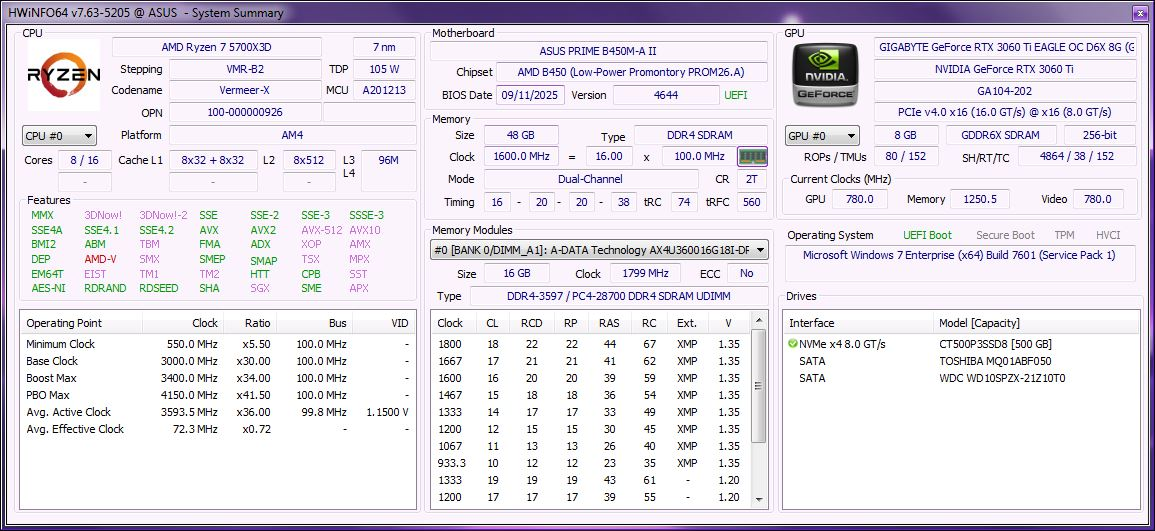Click the memory timings scrollbar down arrow
This screenshot has height=531, width=1155.
759,499
